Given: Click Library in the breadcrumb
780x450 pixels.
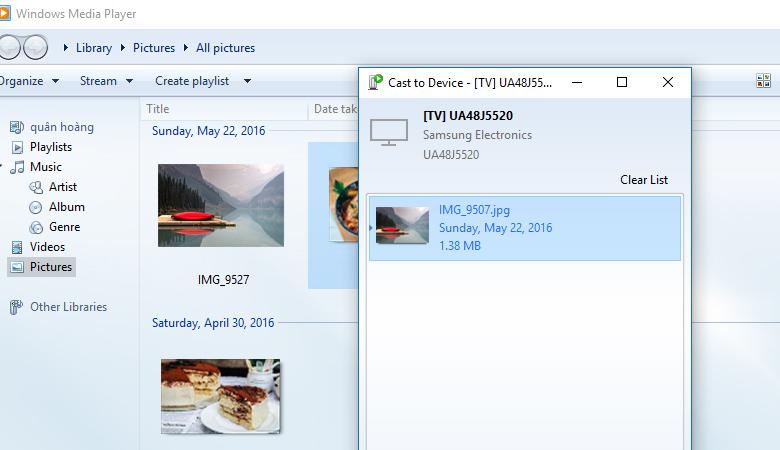Looking at the screenshot, I should click(94, 48).
